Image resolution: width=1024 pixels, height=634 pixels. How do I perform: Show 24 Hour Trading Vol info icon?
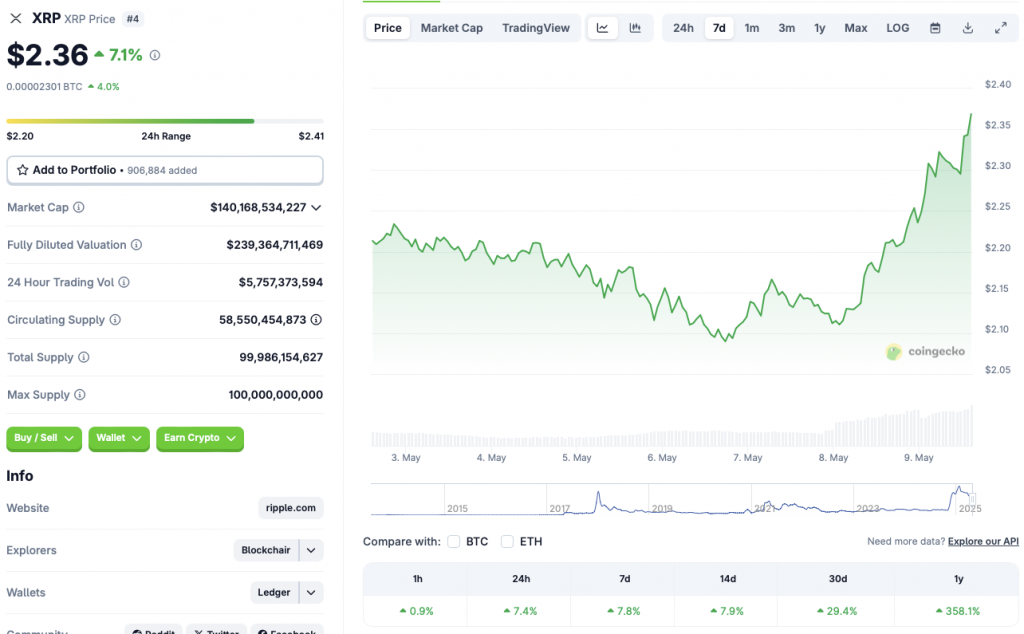[x=124, y=282]
